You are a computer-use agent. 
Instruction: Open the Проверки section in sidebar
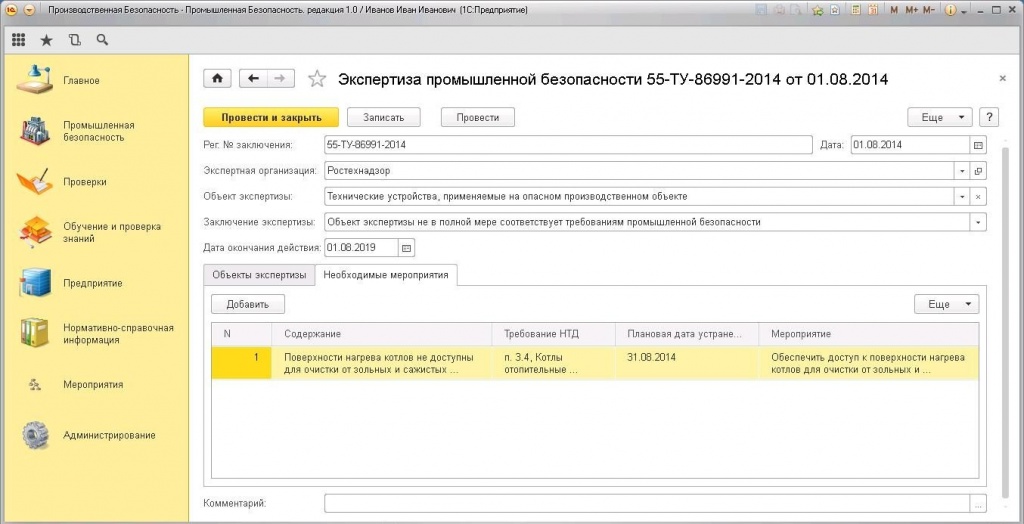click(x=85, y=182)
